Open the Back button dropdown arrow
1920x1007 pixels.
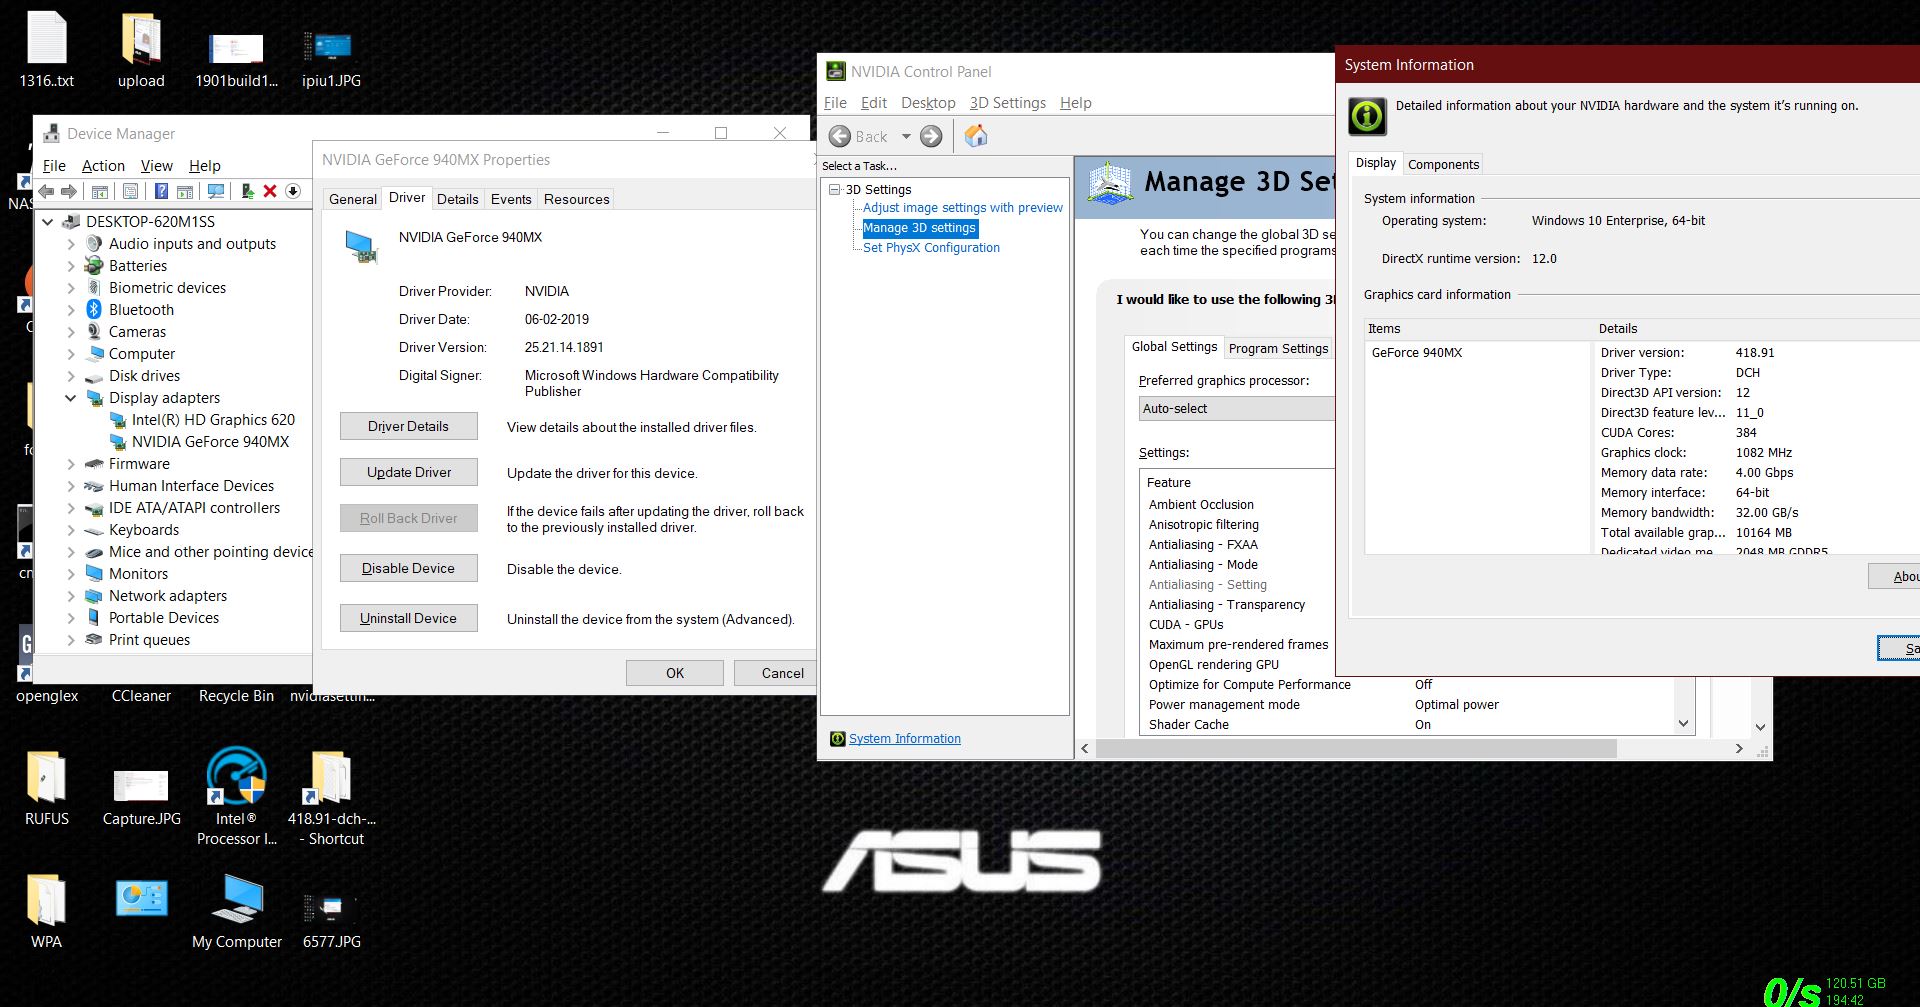907,136
